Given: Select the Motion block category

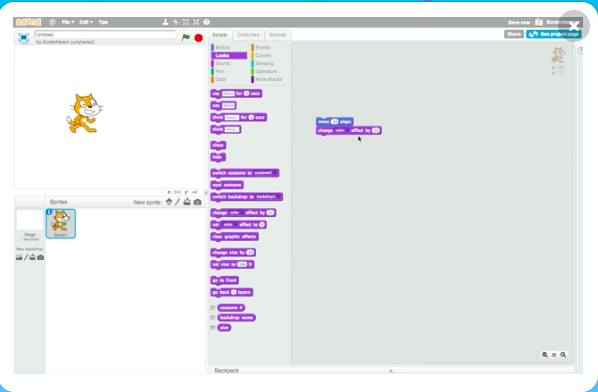Looking at the screenshot, I should click(x=228, y=47).
